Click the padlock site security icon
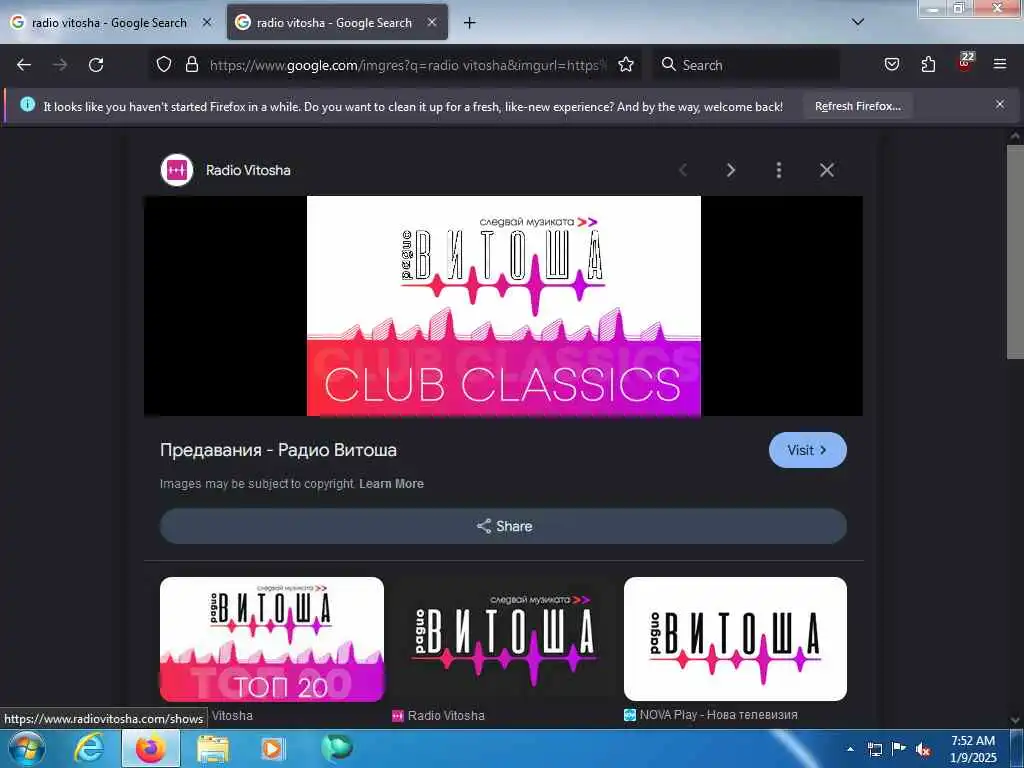The height and width of the screenshot is (768, 1024). [191, 64]
